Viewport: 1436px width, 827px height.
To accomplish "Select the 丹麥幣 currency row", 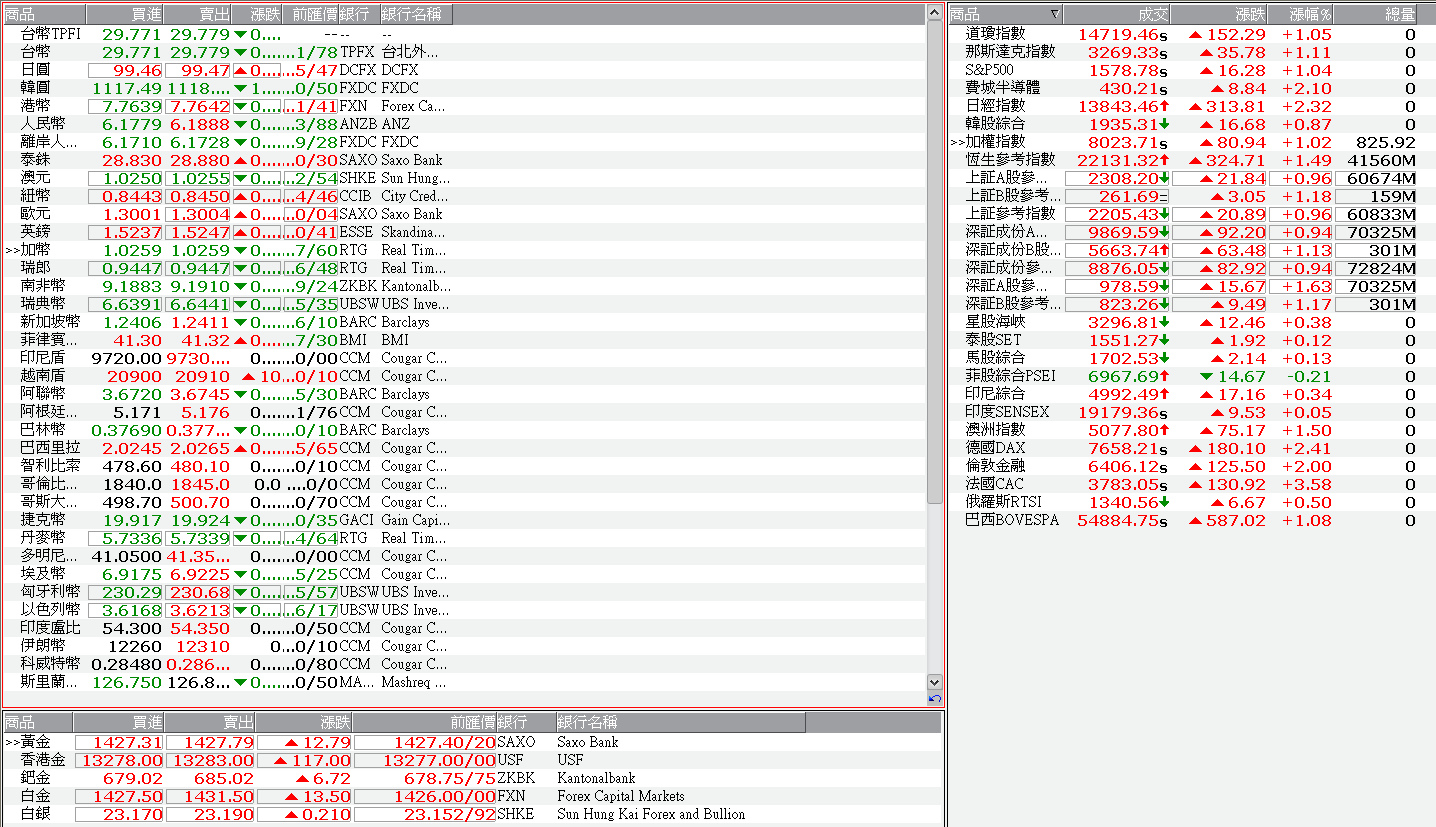I will tap(465, 538).
